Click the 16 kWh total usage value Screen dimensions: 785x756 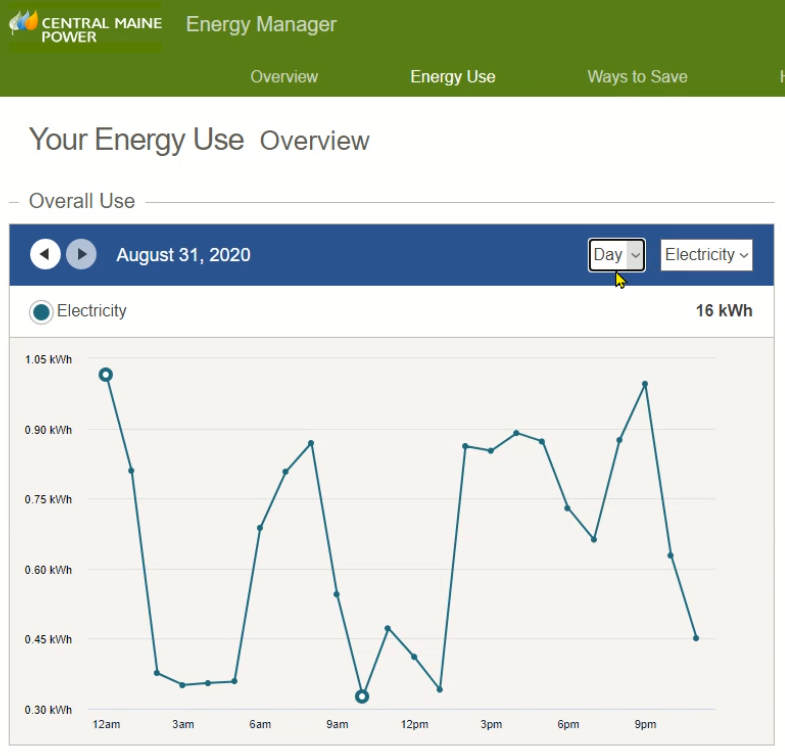click(723, 311)
